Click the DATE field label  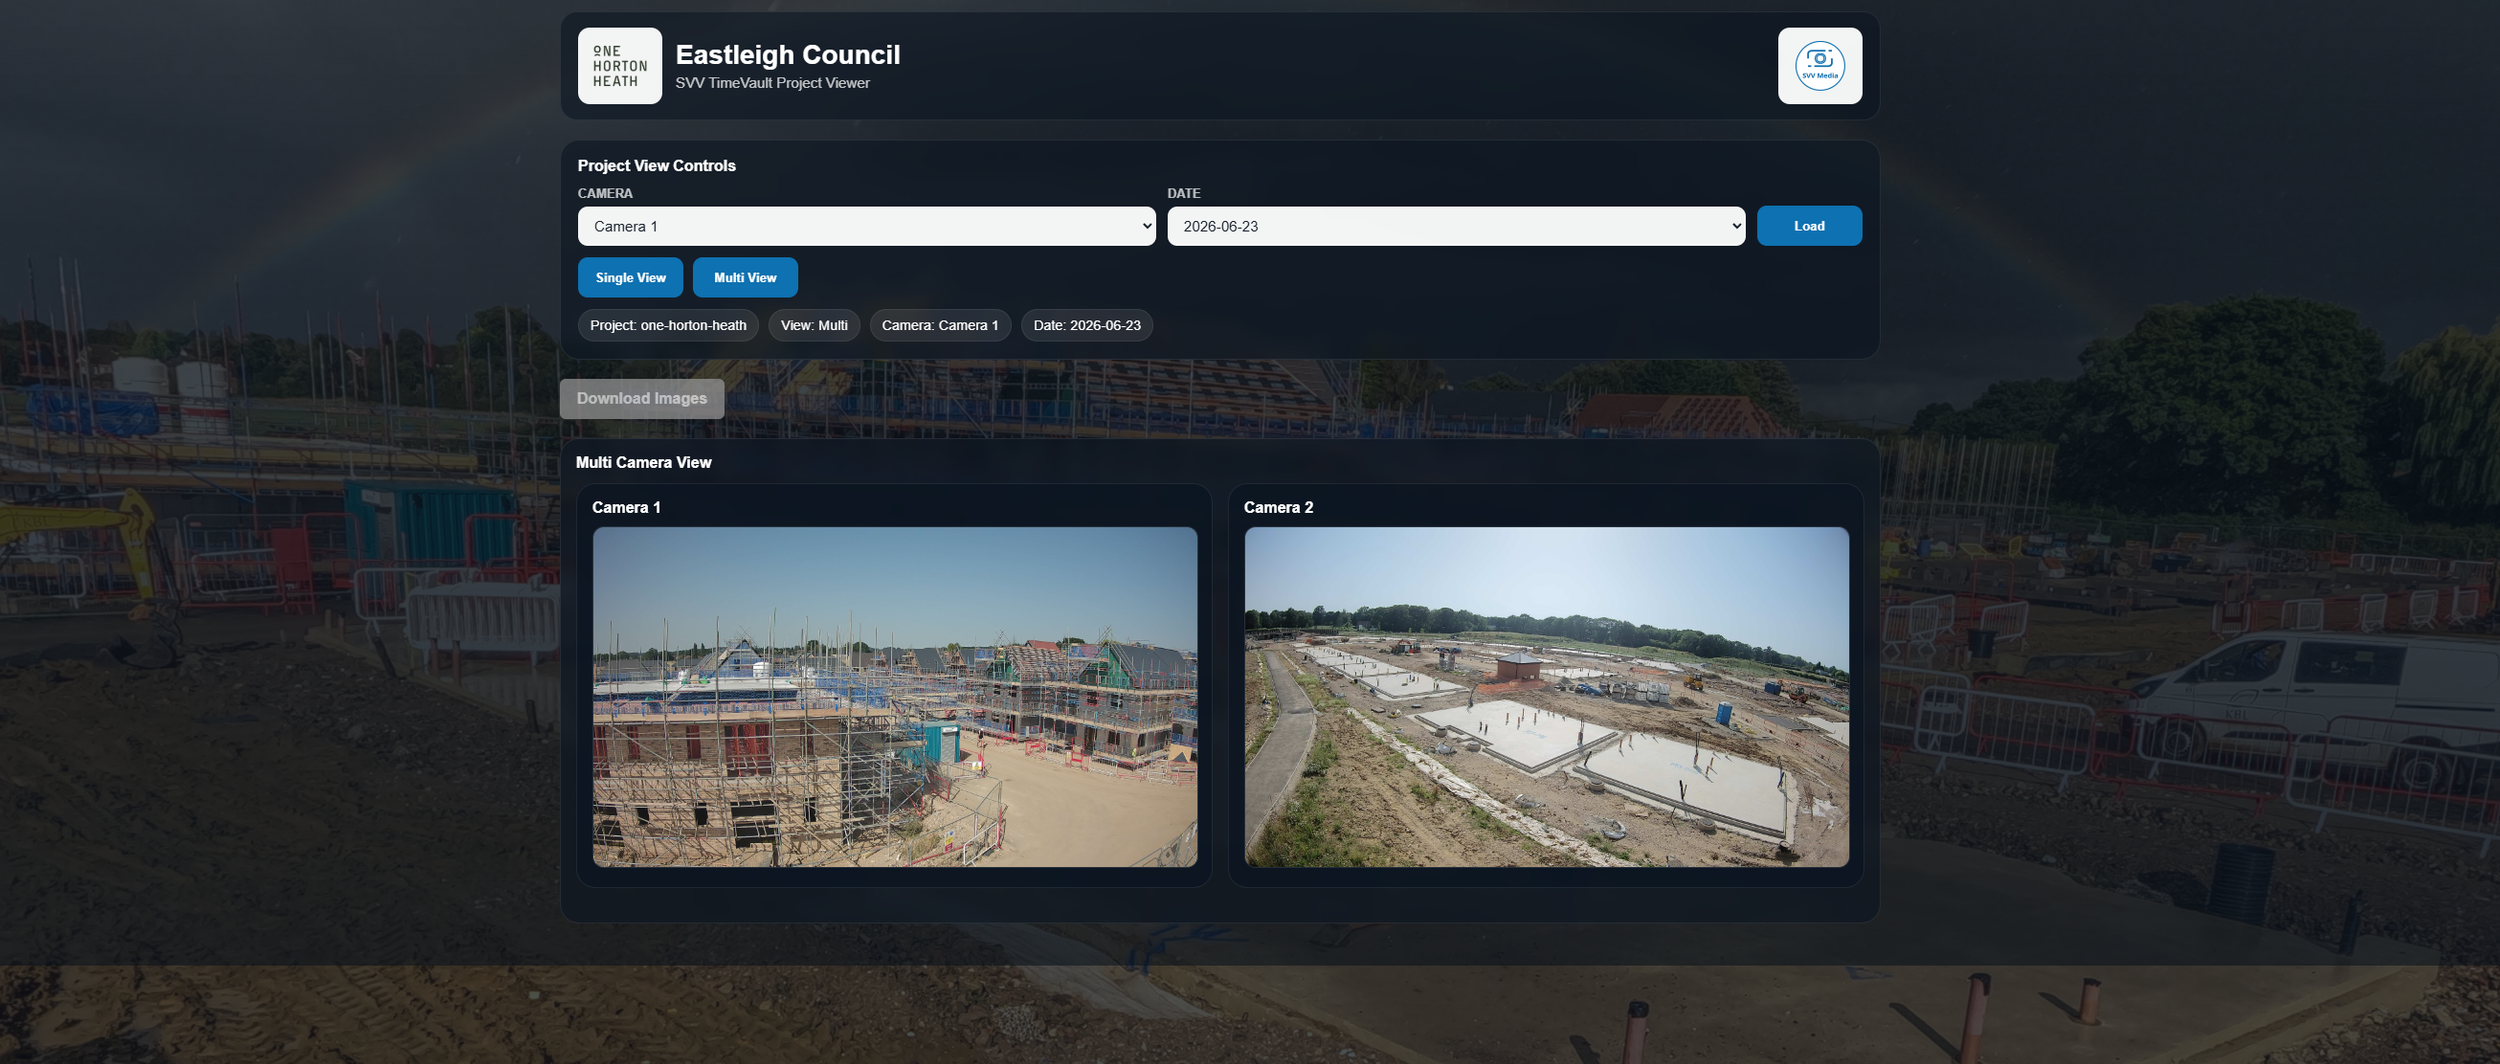[1184, 193]
